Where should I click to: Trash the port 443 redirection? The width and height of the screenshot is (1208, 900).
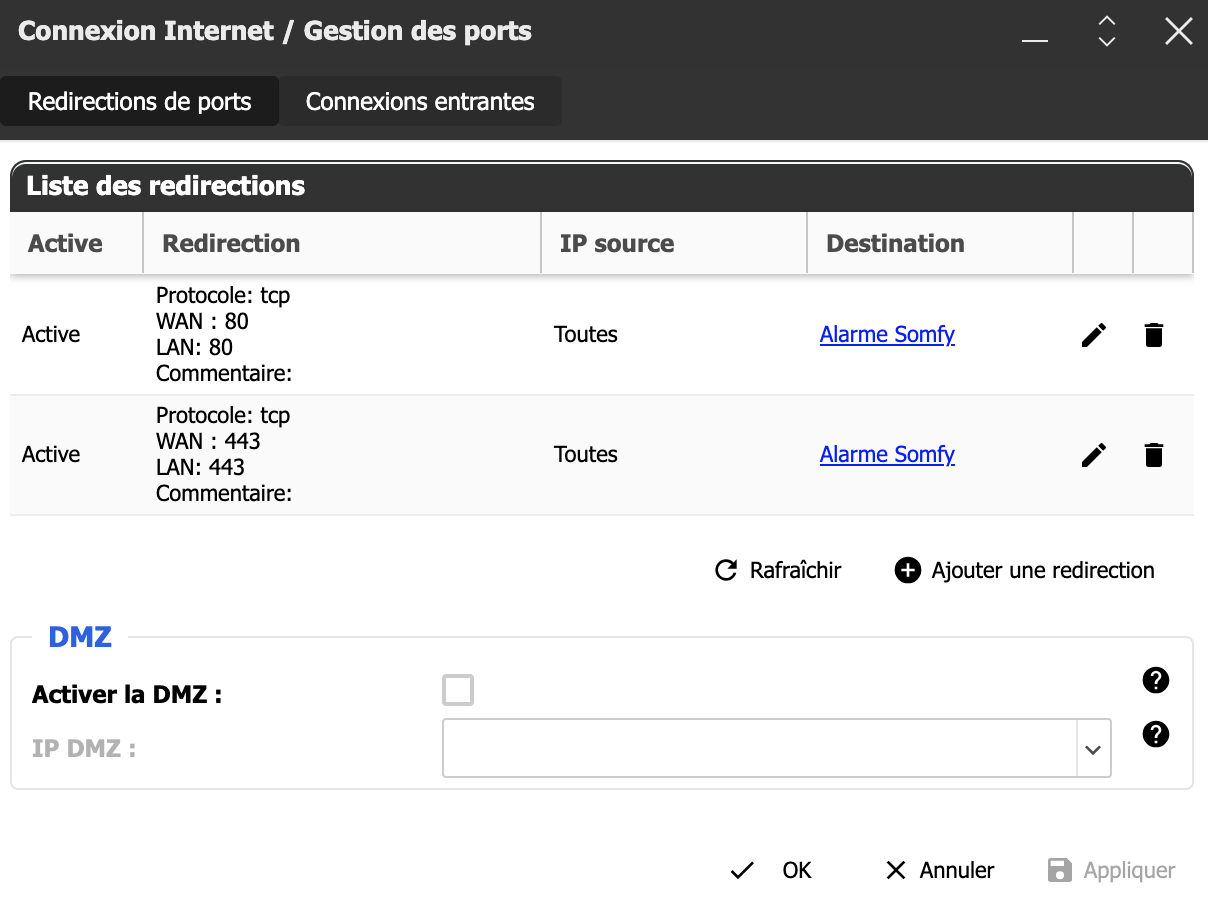(x=1154, y=455)
